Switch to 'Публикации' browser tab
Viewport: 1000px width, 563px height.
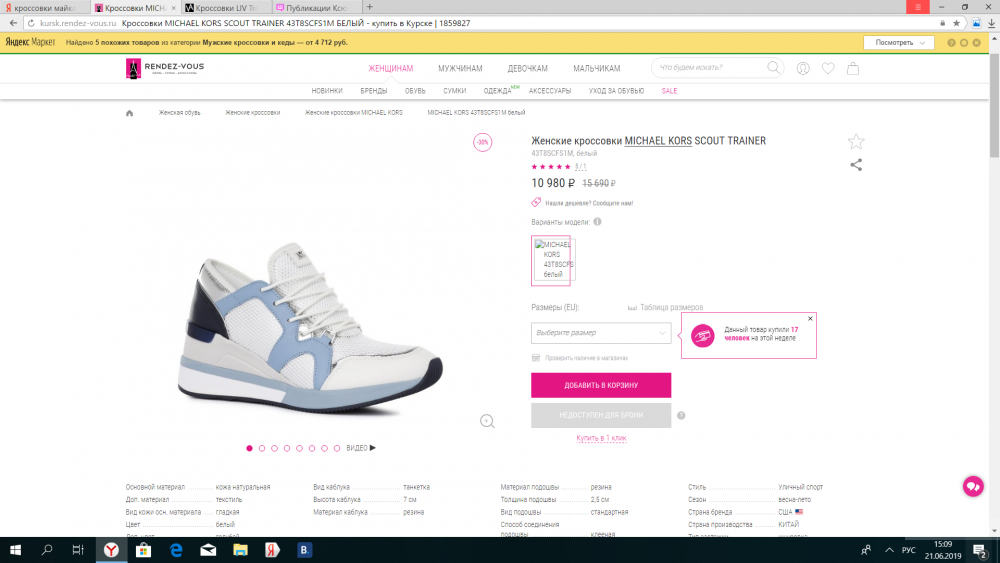(316, 8)
